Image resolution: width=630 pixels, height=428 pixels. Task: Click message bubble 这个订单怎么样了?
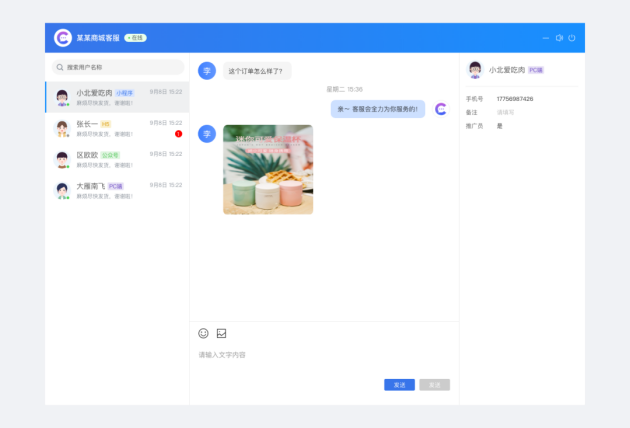point(257,71)
